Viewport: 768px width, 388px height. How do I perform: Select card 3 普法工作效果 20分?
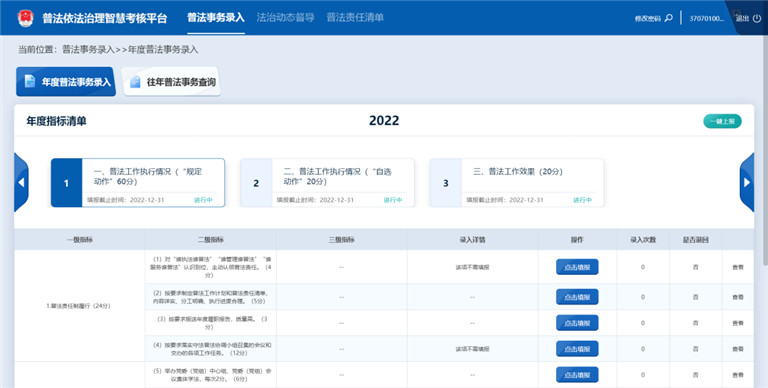[x=517, y=183]
